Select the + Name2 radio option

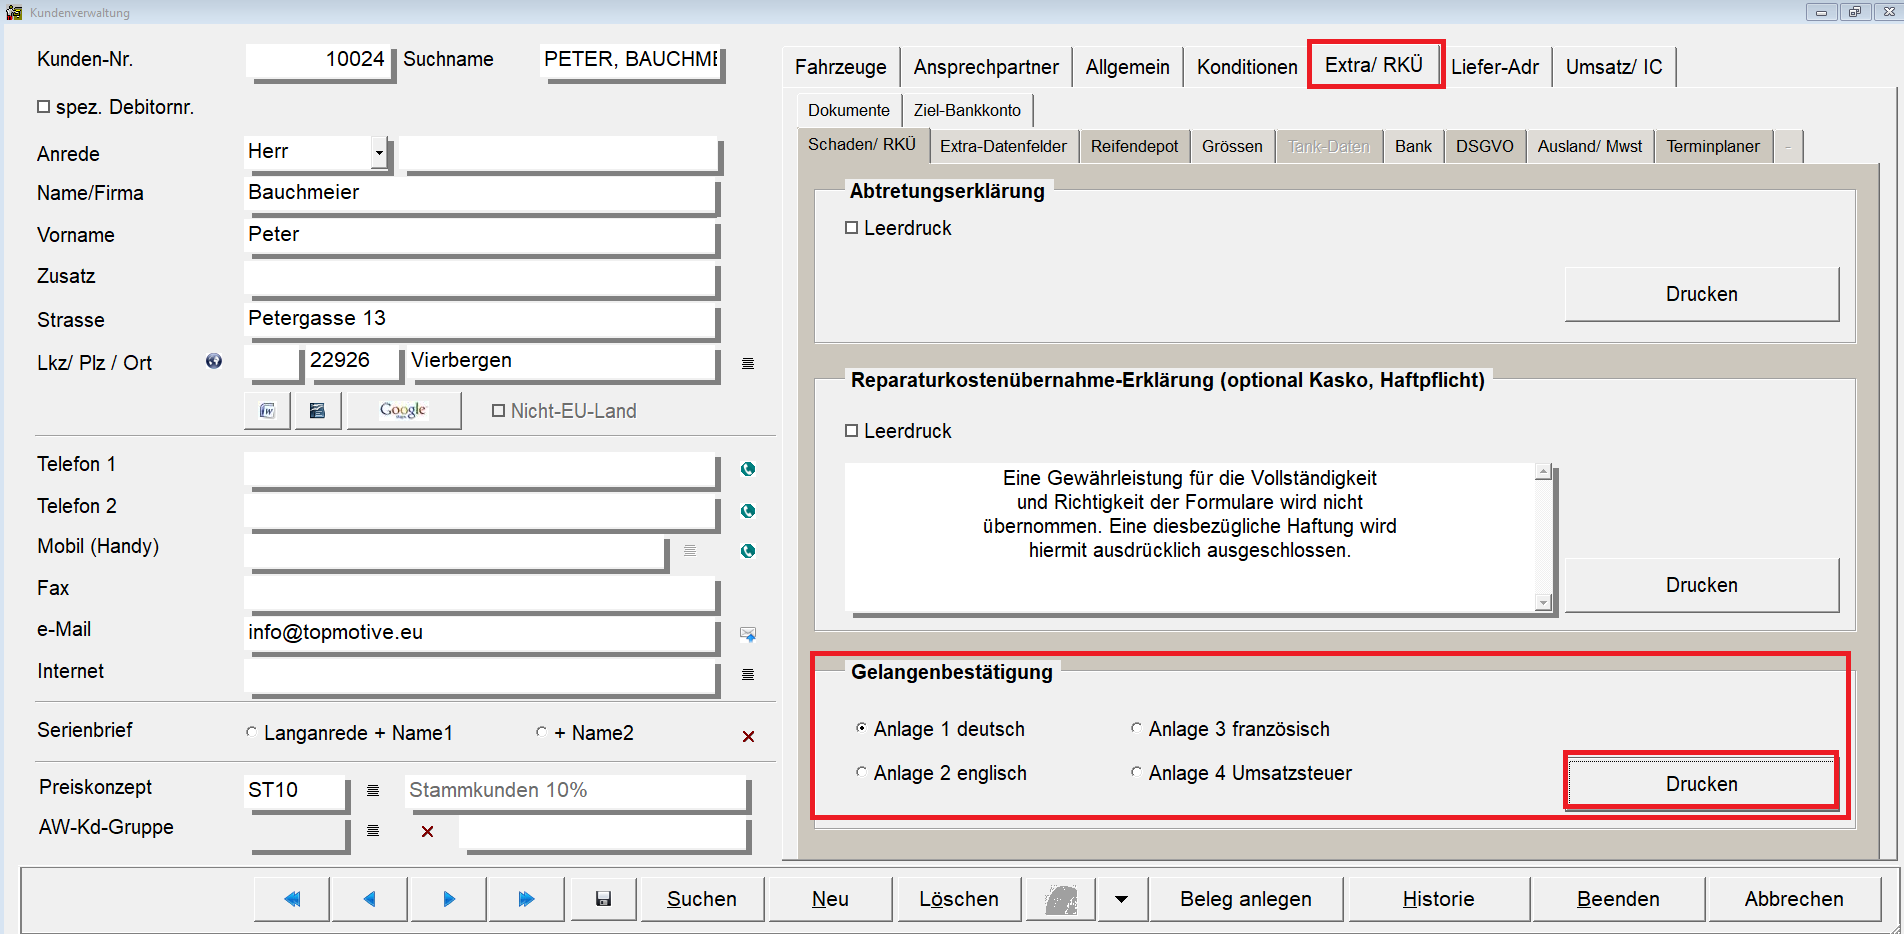click(x=542, y=732)
